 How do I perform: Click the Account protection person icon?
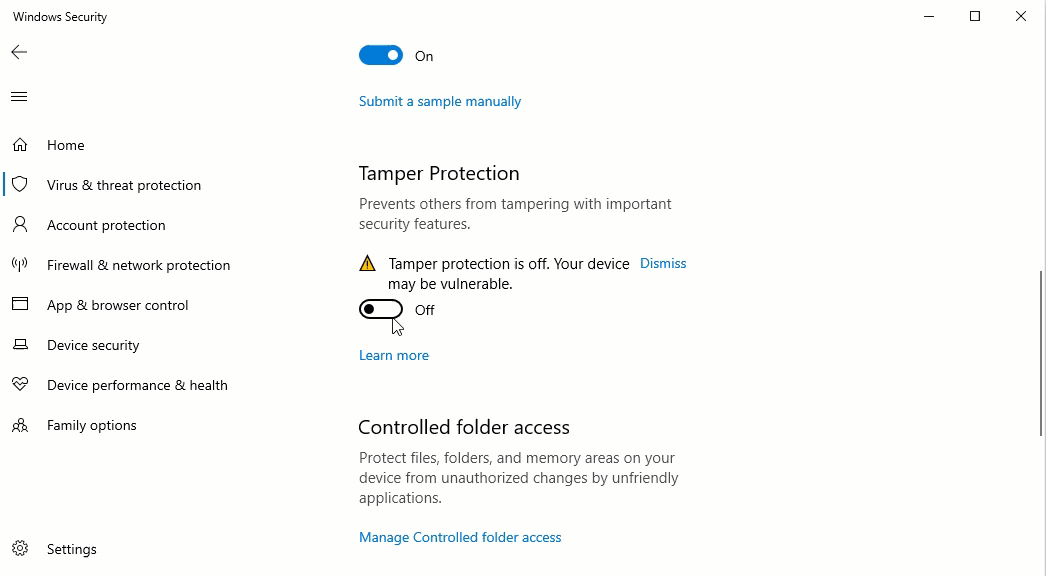20,224
